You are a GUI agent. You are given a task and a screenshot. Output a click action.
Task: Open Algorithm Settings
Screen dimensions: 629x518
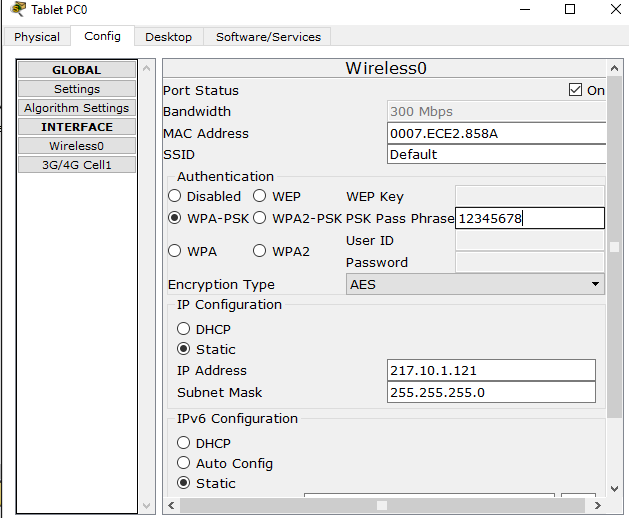coord(77,108)
